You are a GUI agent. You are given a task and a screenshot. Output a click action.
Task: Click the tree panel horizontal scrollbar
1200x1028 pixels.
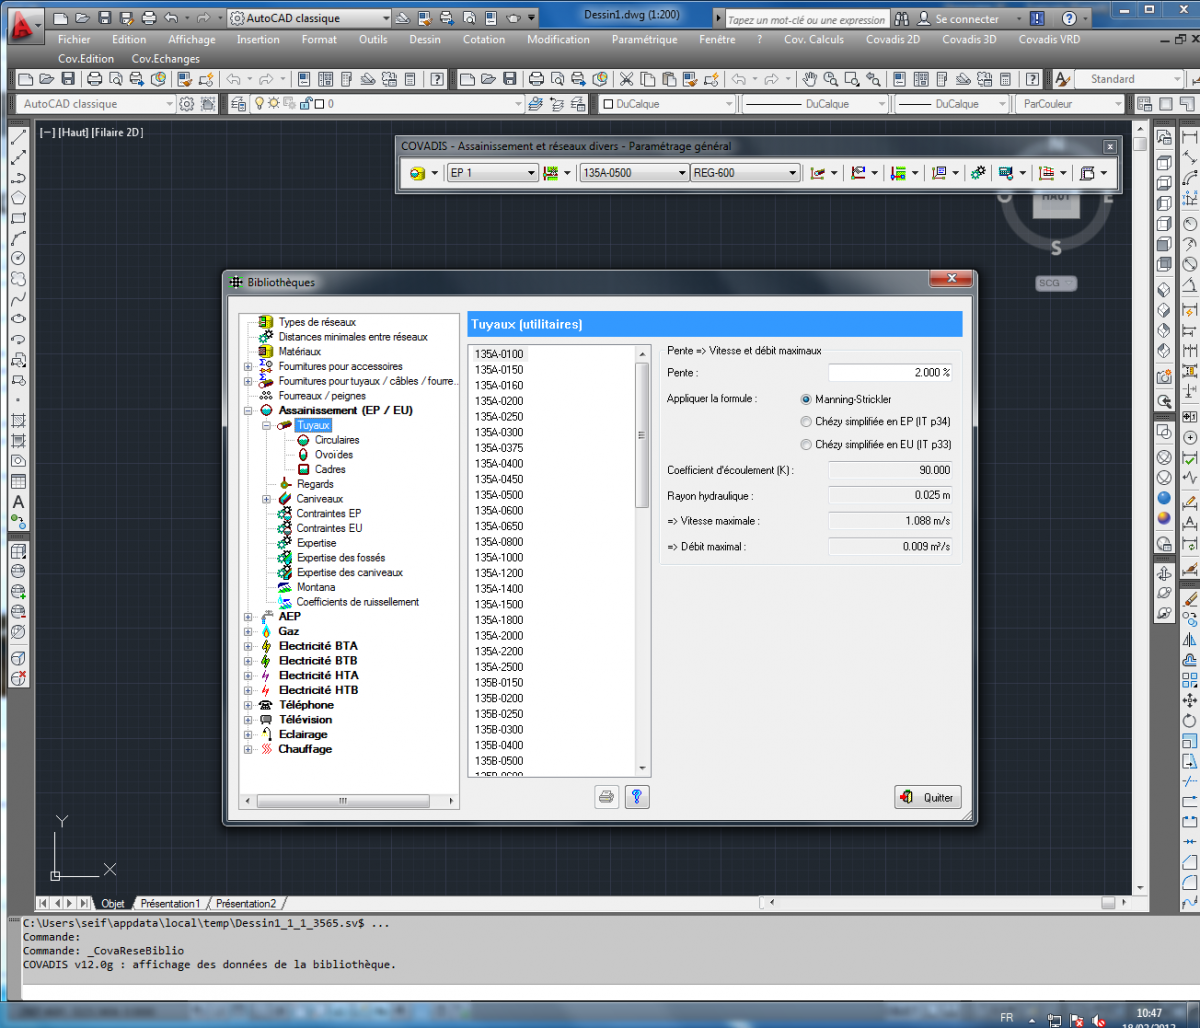(x=349, y=801)
